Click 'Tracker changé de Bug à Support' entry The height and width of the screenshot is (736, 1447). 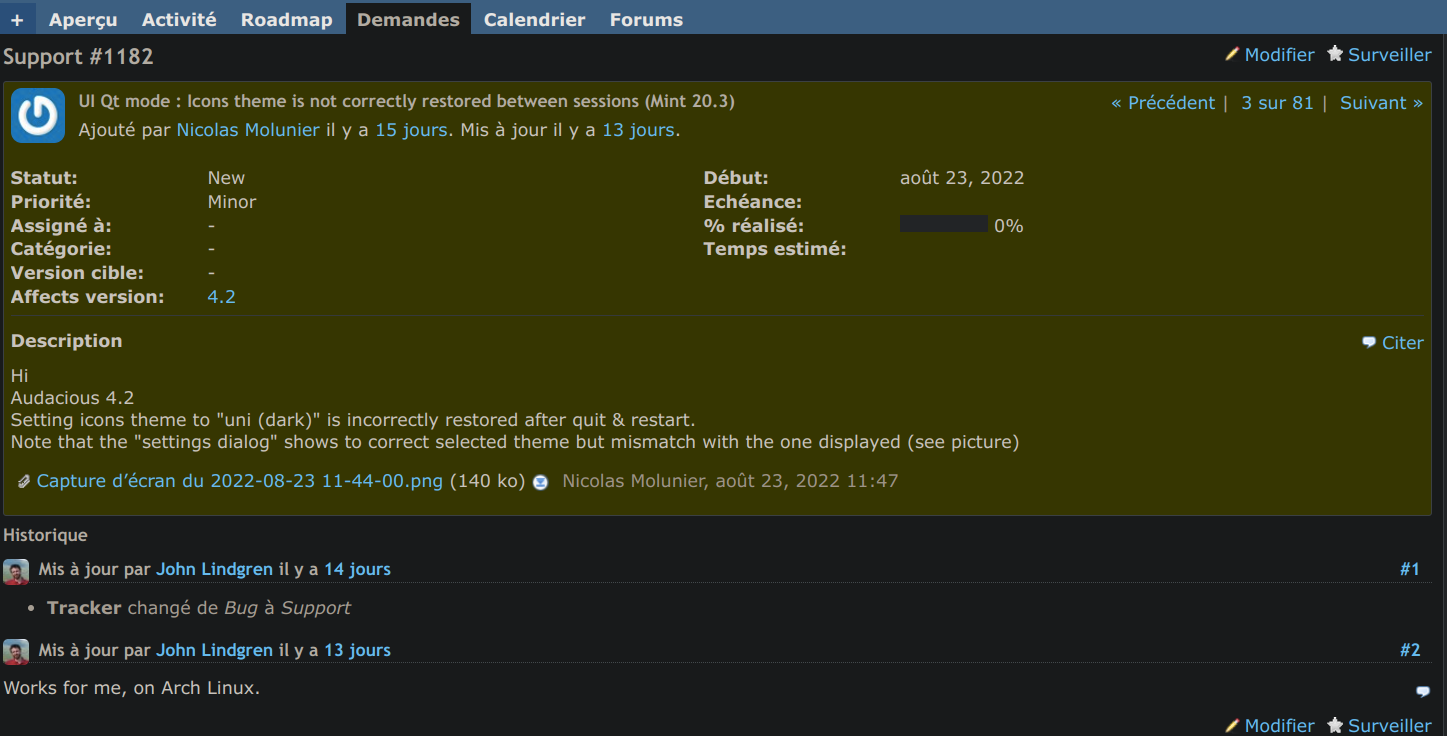point(199,608)
